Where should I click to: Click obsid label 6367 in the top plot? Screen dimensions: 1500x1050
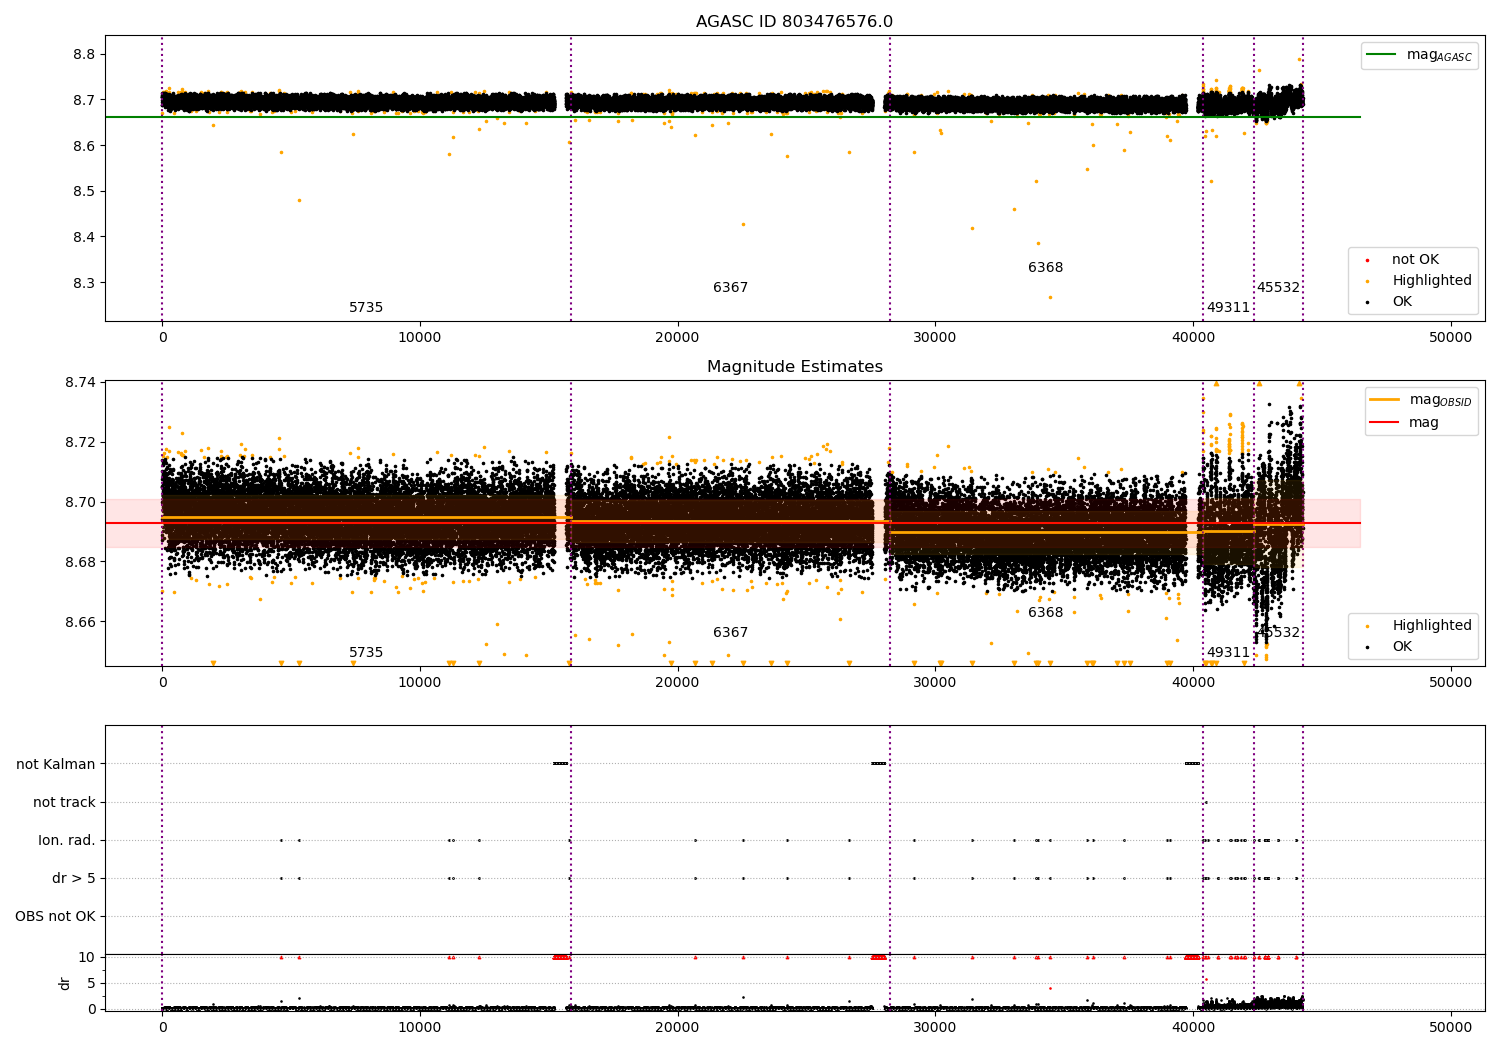730,288
